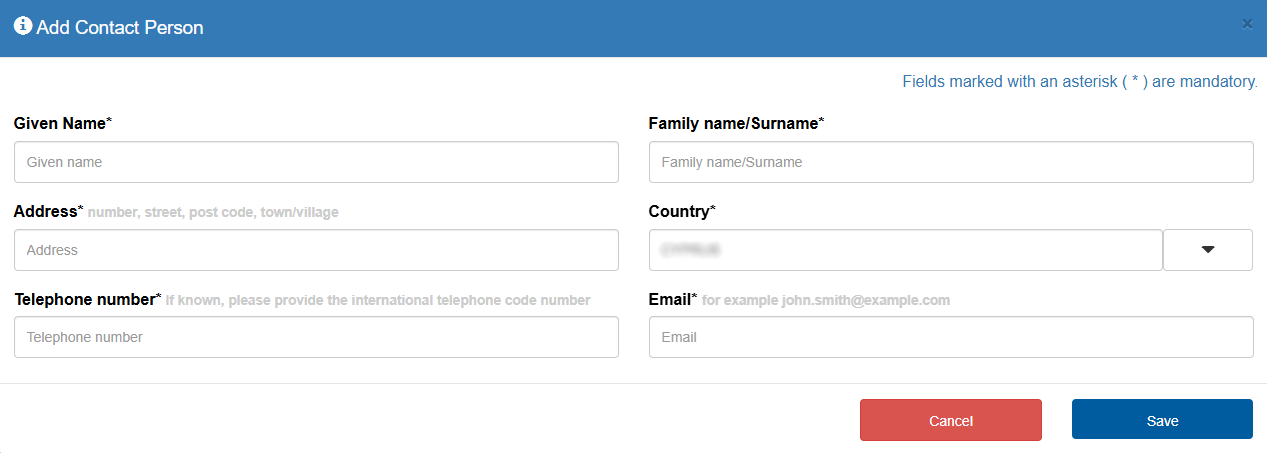Focus the Telephone number input field

click(316, 337)
